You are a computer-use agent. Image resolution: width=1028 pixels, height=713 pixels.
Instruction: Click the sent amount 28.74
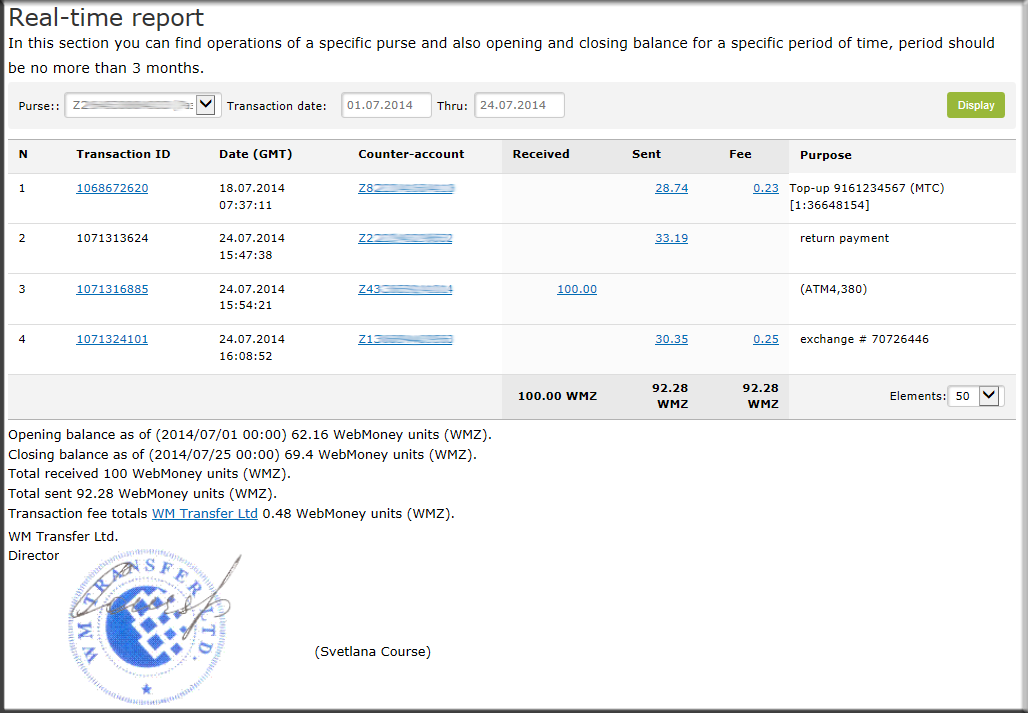point(671,188)
